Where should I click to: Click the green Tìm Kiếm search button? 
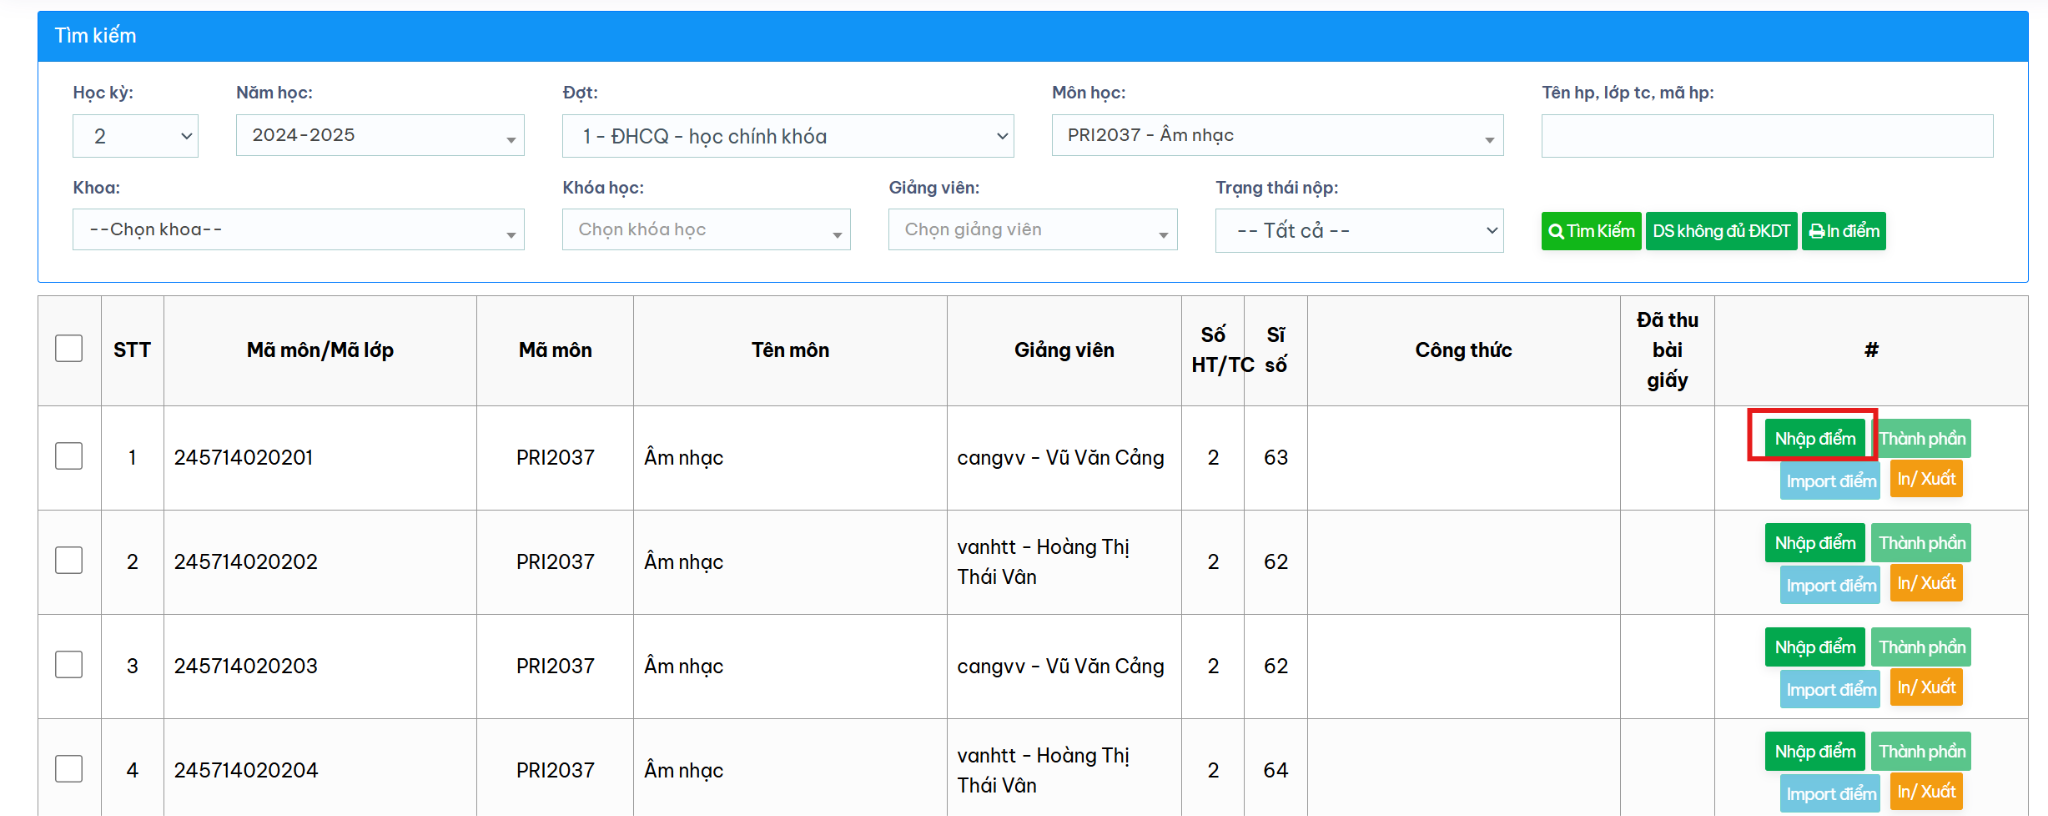1591,231
